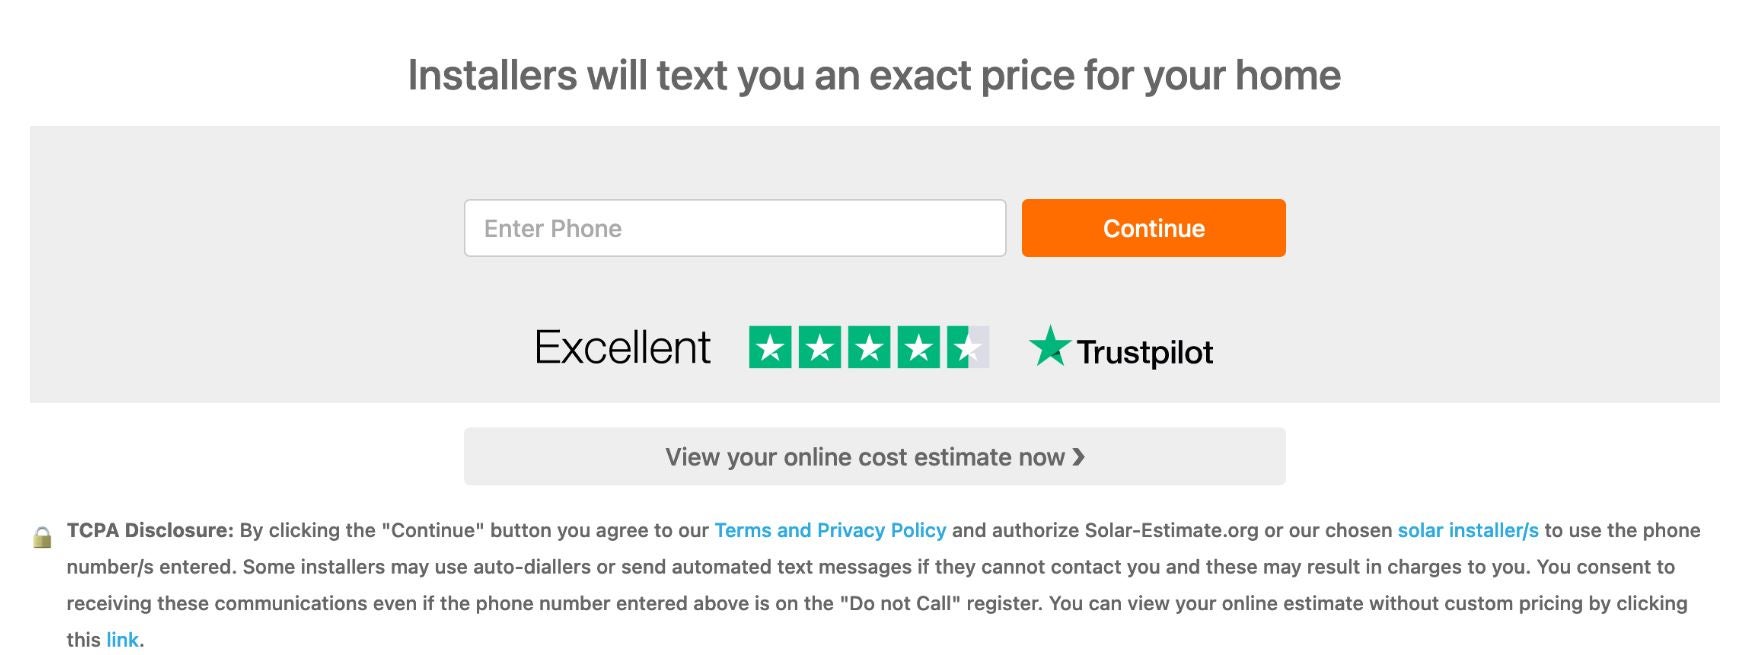
Task: Click the first Trustpilot rating star
Action: [x=770, y=347]
